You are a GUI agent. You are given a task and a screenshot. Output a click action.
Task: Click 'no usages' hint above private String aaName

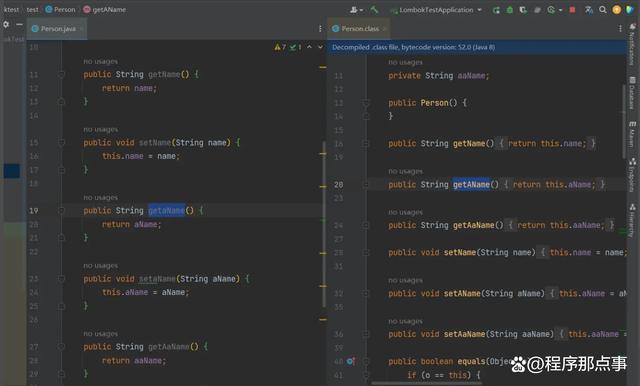click(x=405, y=63)
